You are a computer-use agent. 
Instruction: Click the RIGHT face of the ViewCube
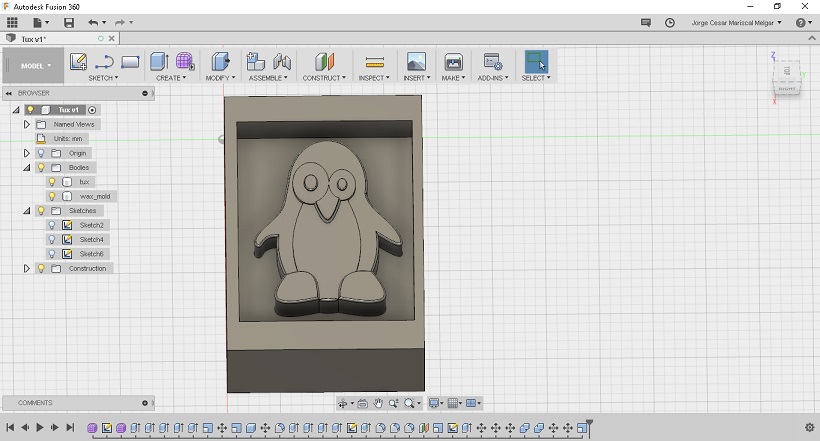pyautogui.click(x=787, y=89)
